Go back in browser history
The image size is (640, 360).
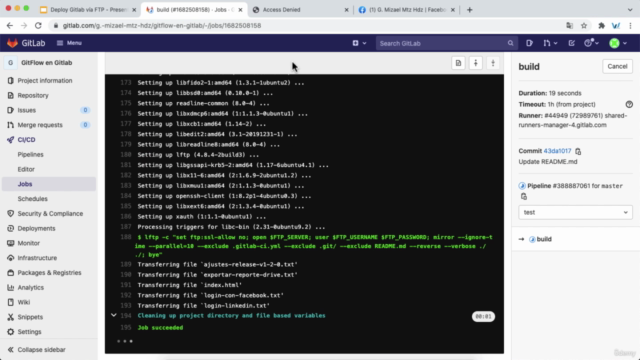(10, 26)
